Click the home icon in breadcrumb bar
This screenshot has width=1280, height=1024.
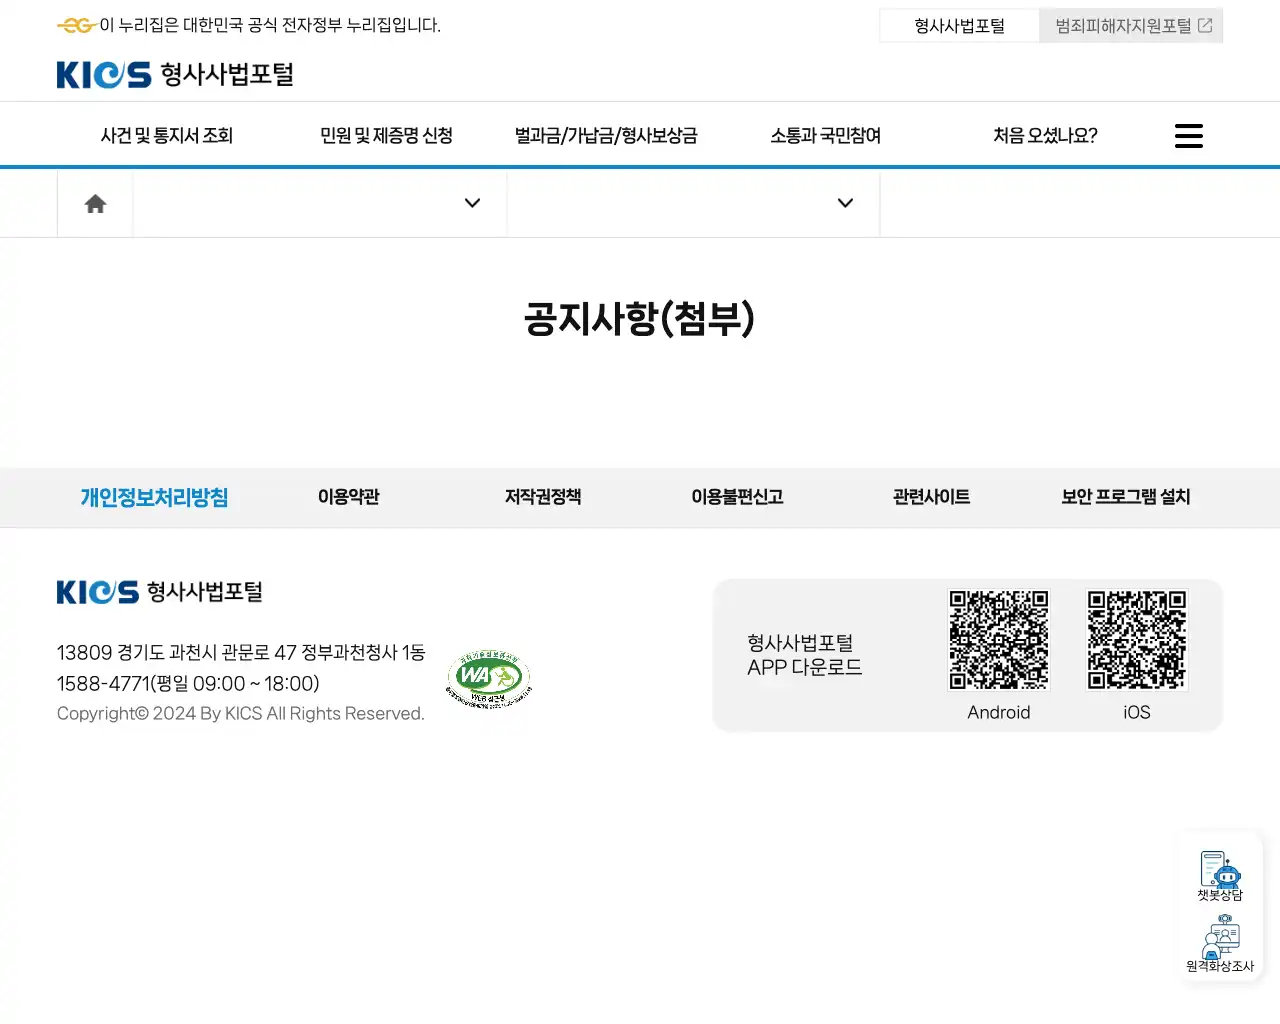[95, 204]
